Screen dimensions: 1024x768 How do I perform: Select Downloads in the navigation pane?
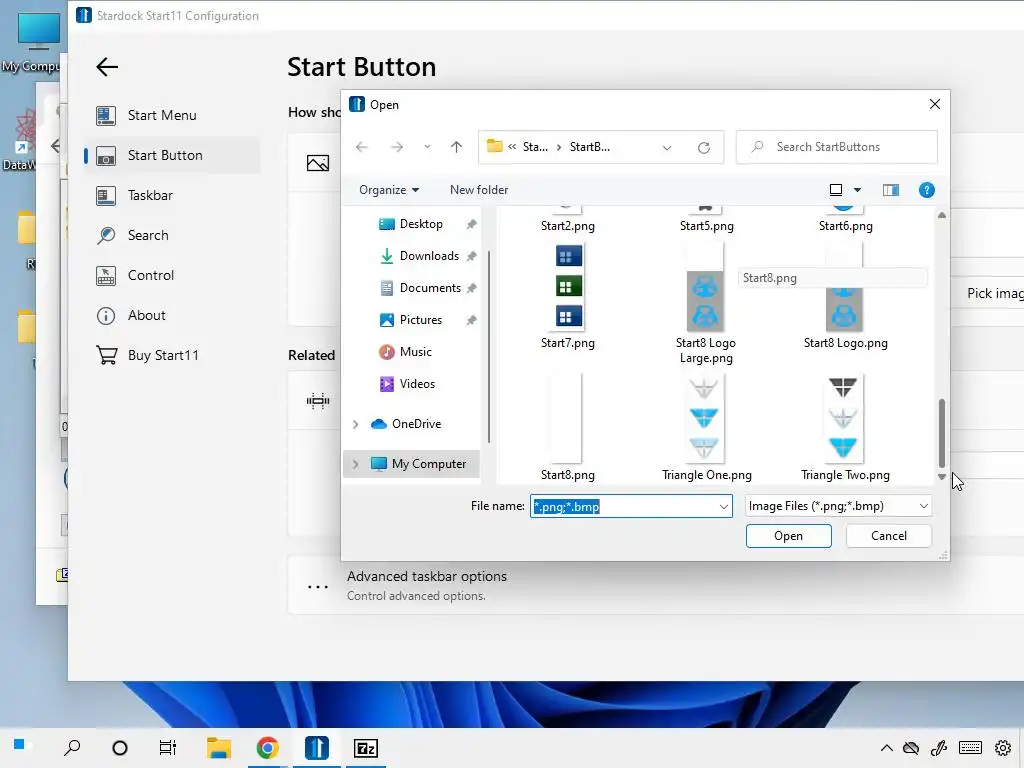click(429, 256)
